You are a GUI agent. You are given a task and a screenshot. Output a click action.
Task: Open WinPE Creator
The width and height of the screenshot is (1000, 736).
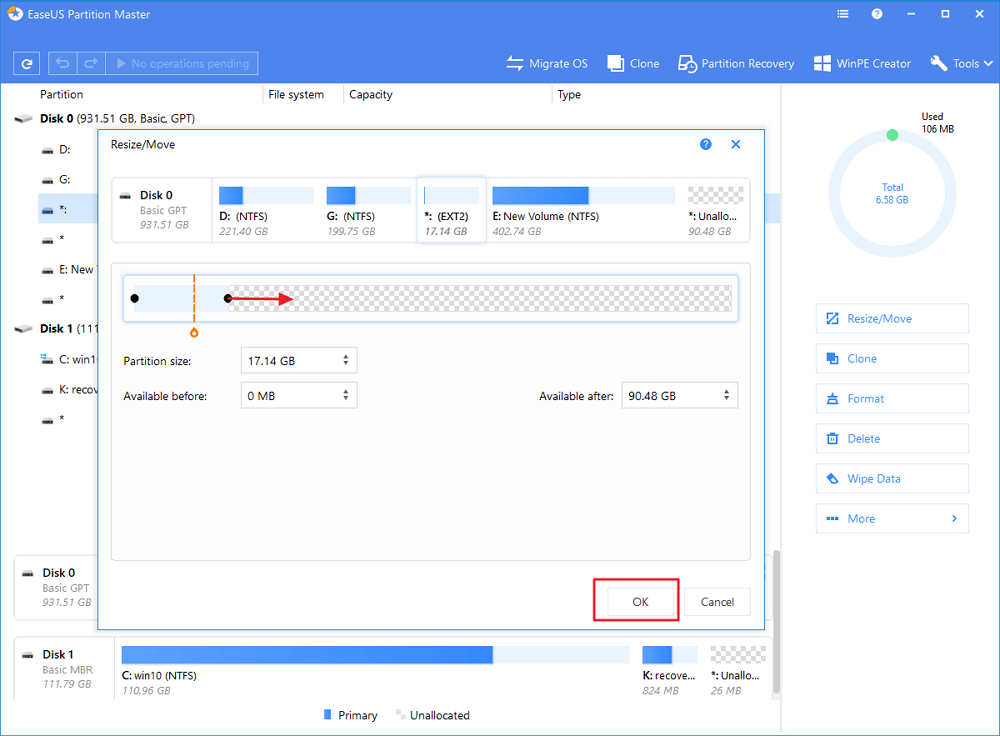coord(862,64)
